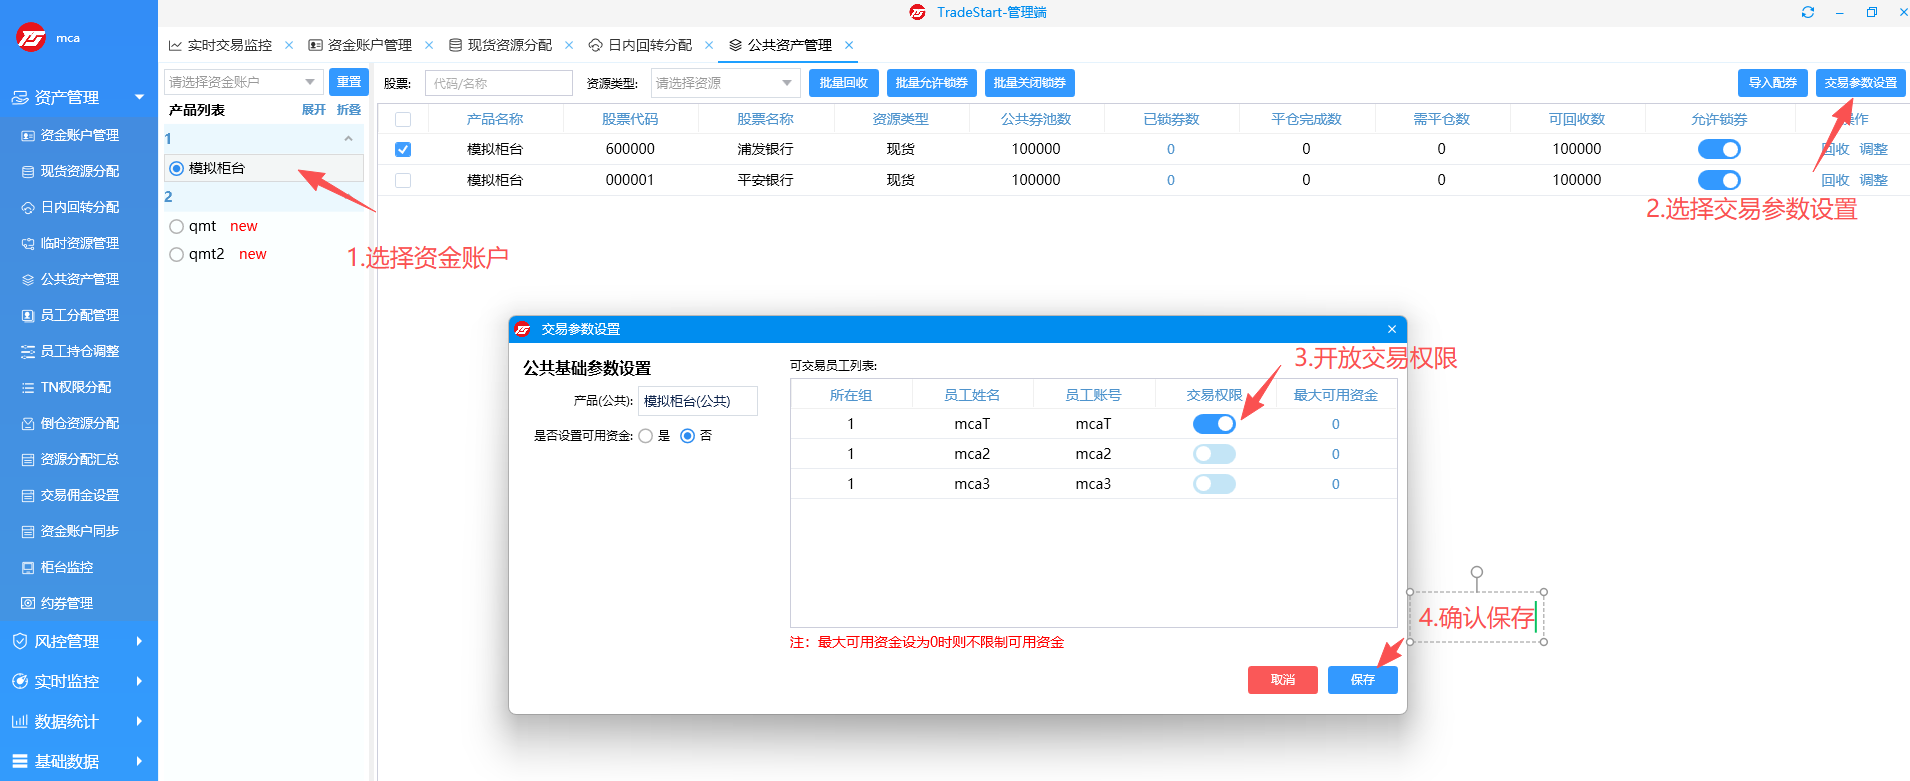Click 约券管理 sidebar icon

pyautogui.click(x=28, y=603)
